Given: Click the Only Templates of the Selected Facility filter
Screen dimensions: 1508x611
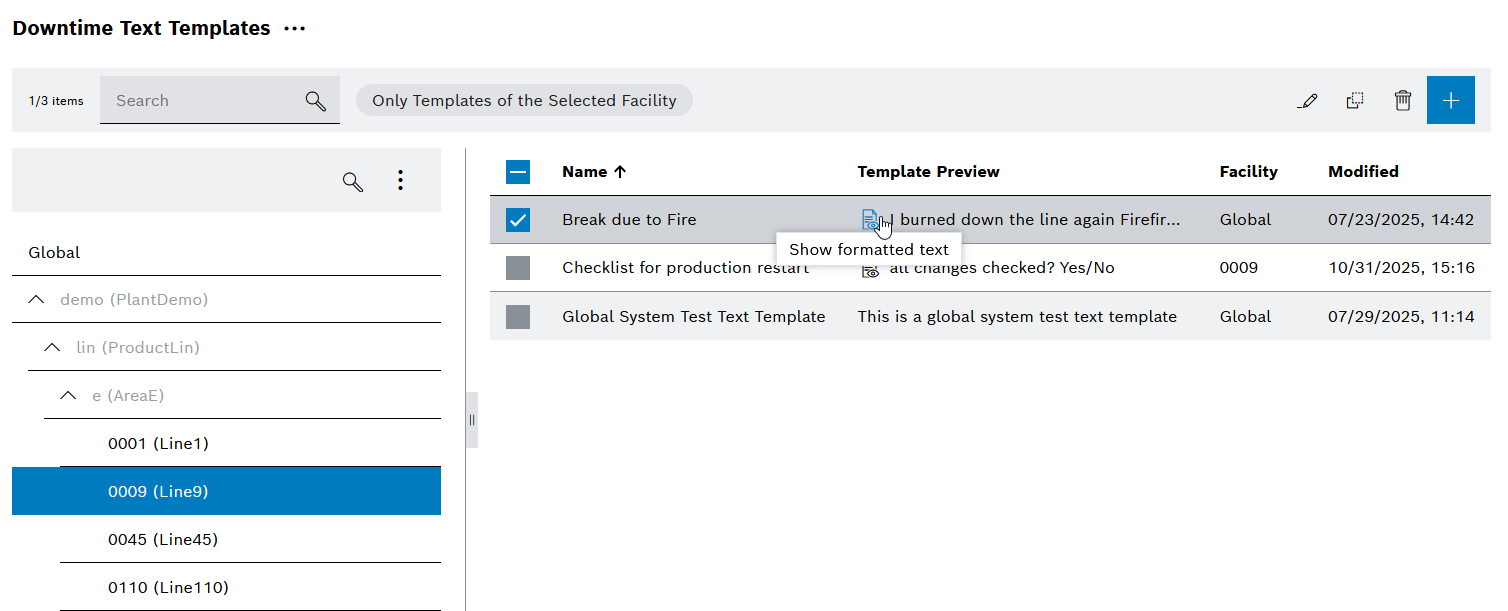Looking at the screenshot, I should point(523,100).
